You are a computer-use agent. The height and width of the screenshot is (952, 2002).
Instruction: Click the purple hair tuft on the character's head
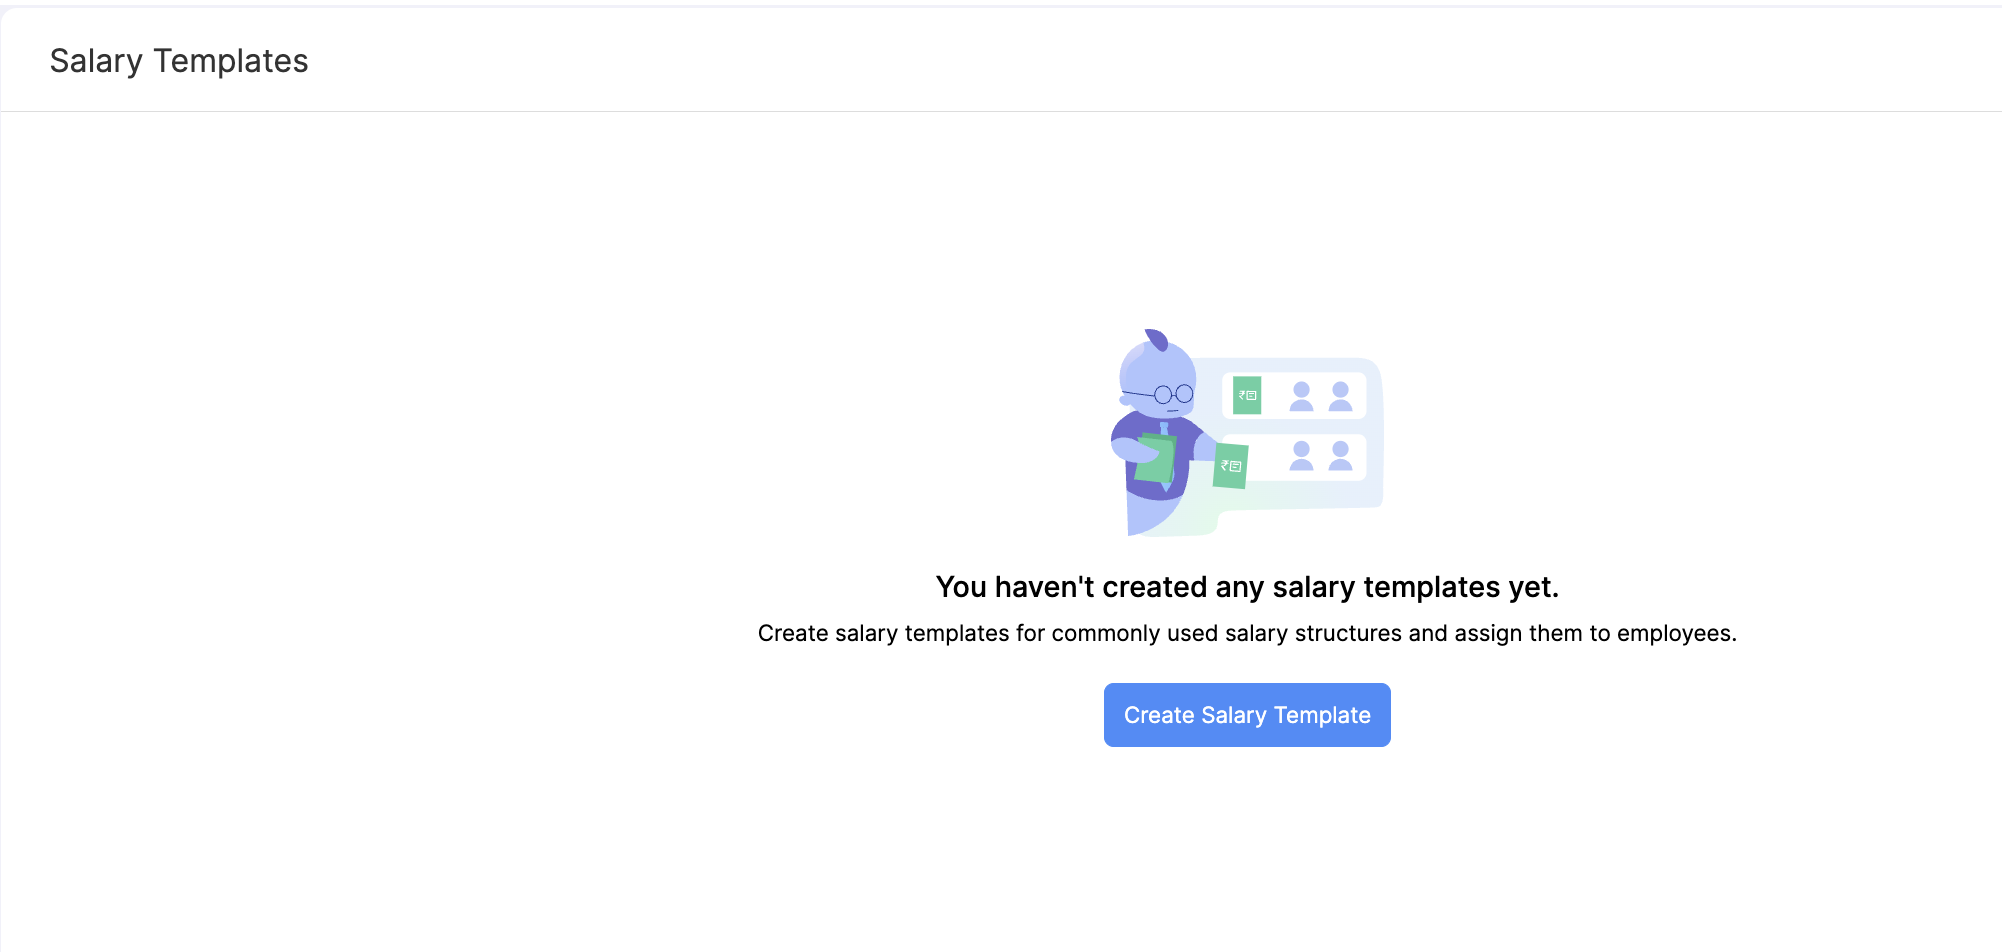[1157, 339]
